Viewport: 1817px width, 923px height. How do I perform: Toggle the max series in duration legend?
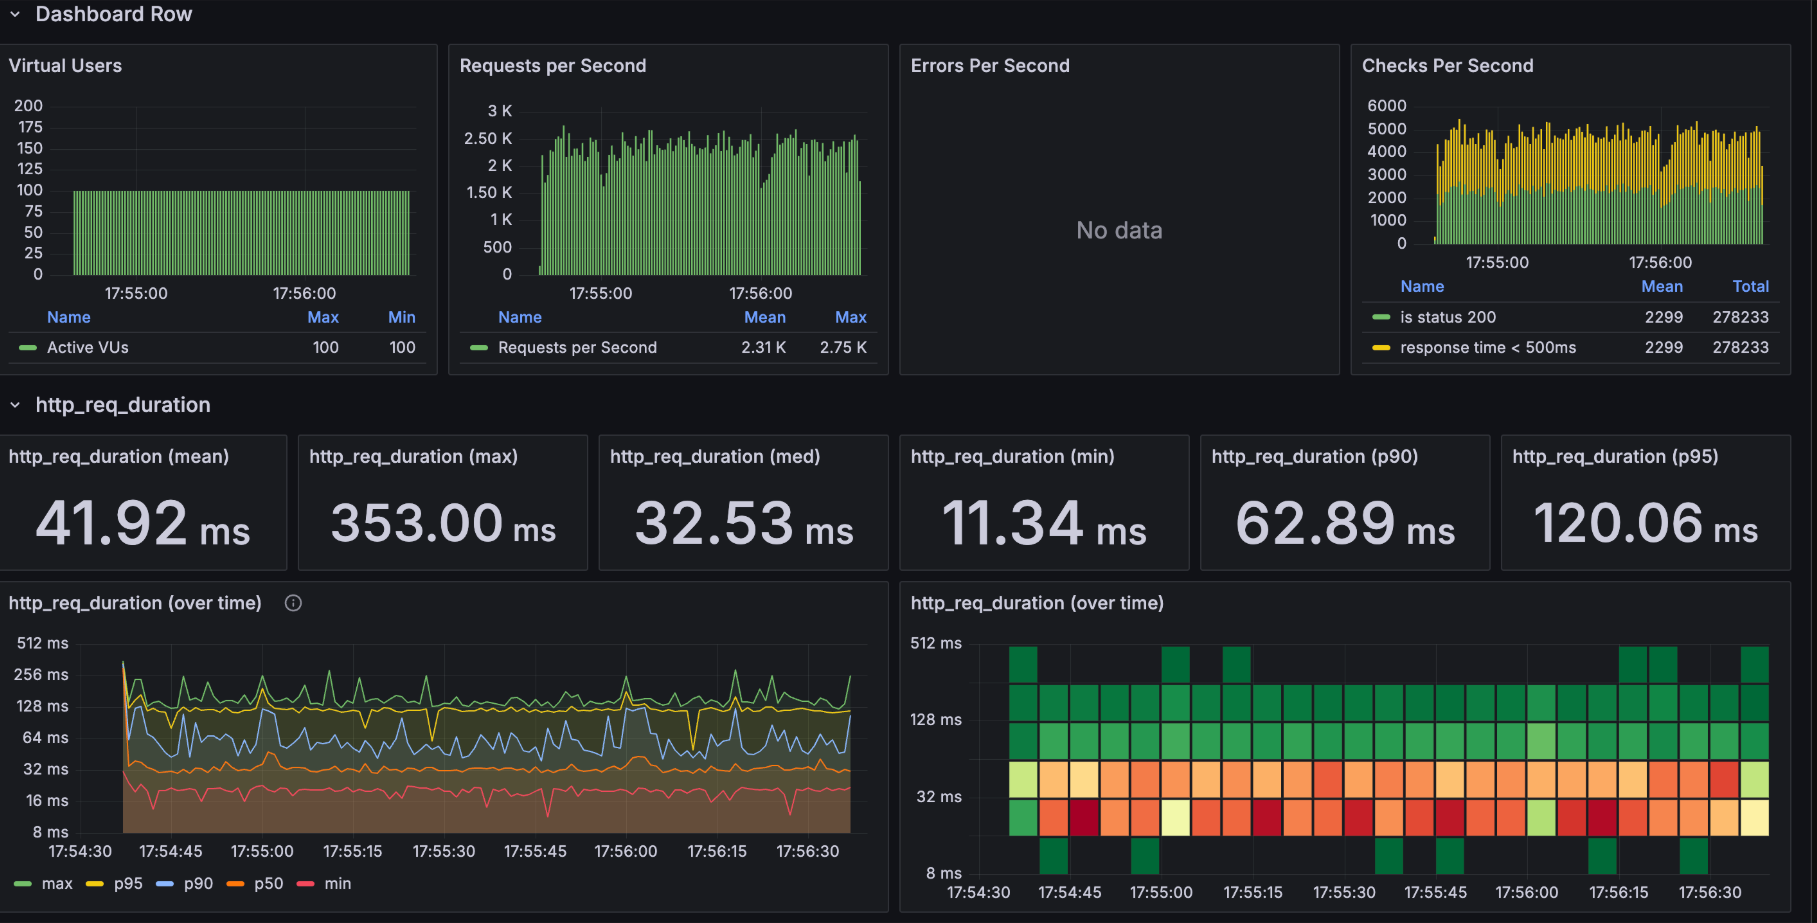coord(57,884)
